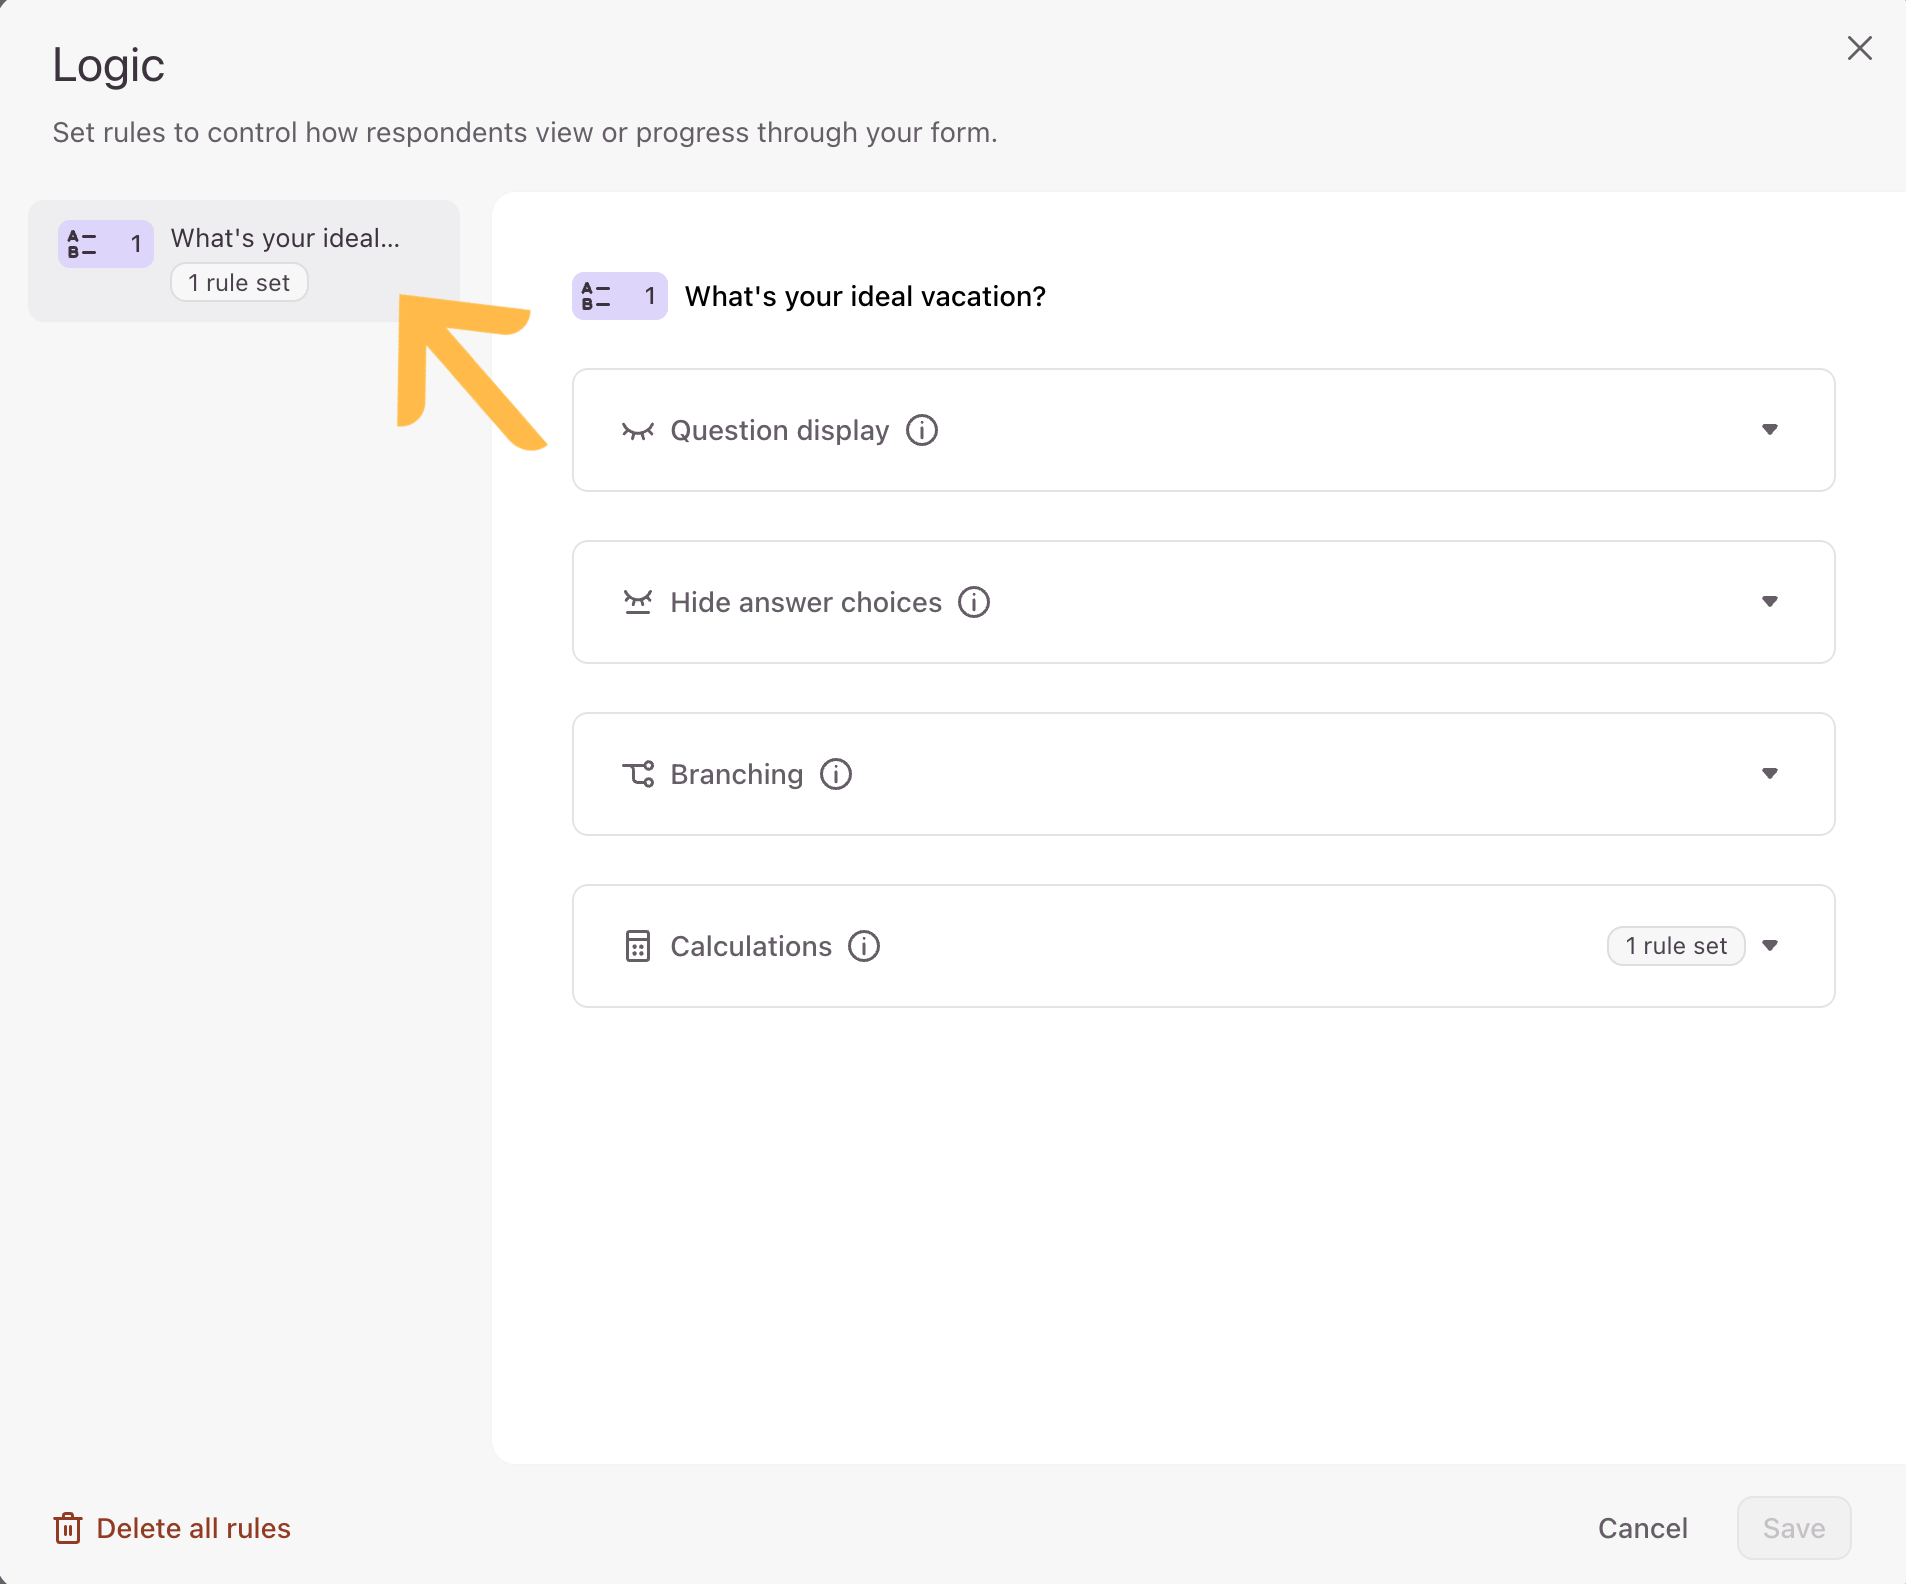Click the eye icon beside Hide answer choices

point(637,602)
